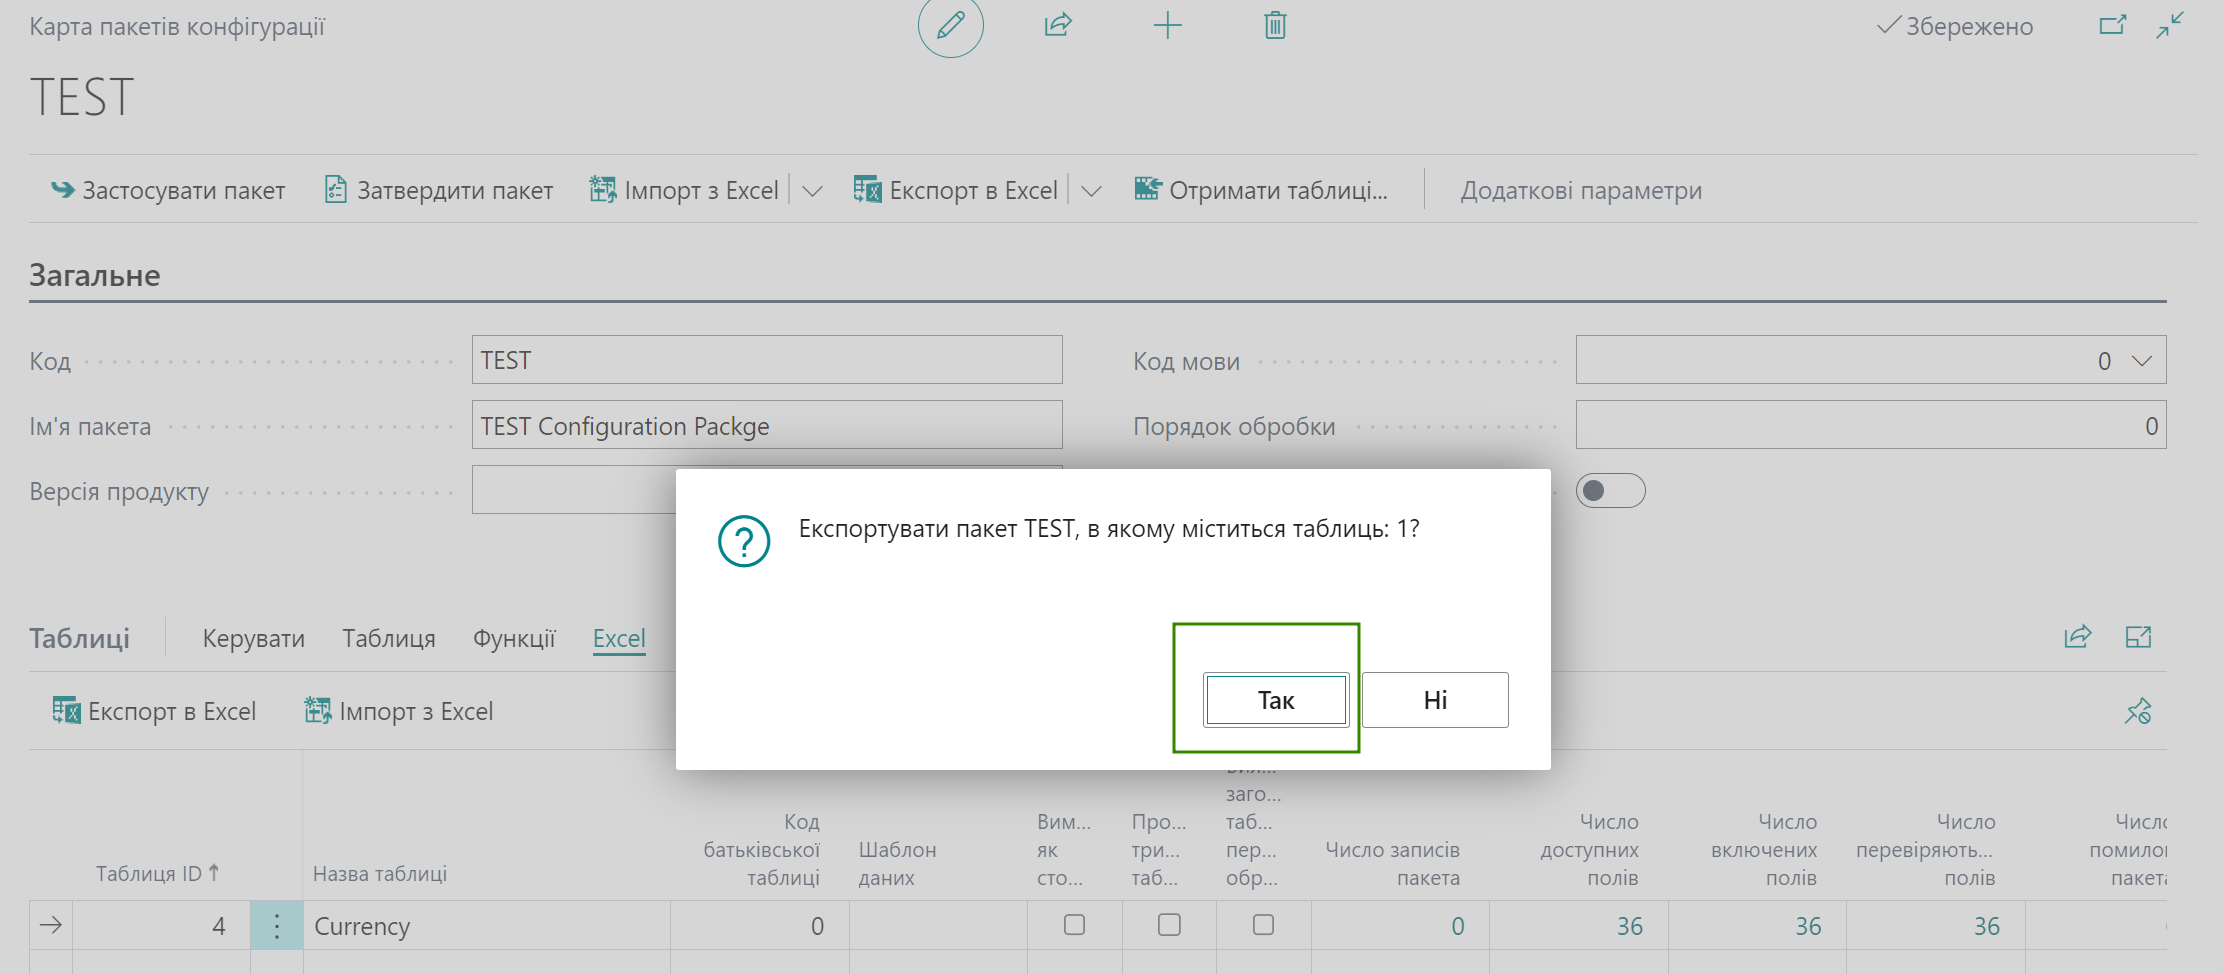This screenshot has height=974, width=2223.
Task: Click the Таблиці expand subpage icon
Action: (x=2138, y=637)
